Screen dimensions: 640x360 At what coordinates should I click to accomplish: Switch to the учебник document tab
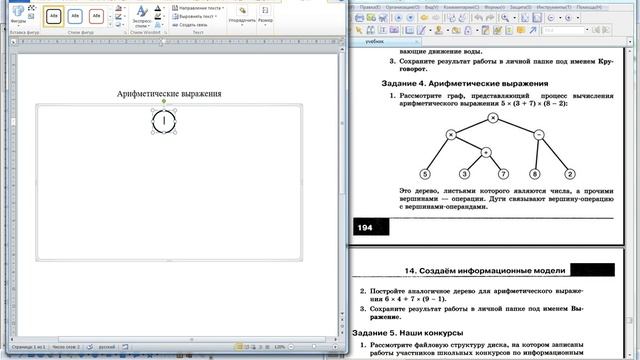[x=374, y=42]
